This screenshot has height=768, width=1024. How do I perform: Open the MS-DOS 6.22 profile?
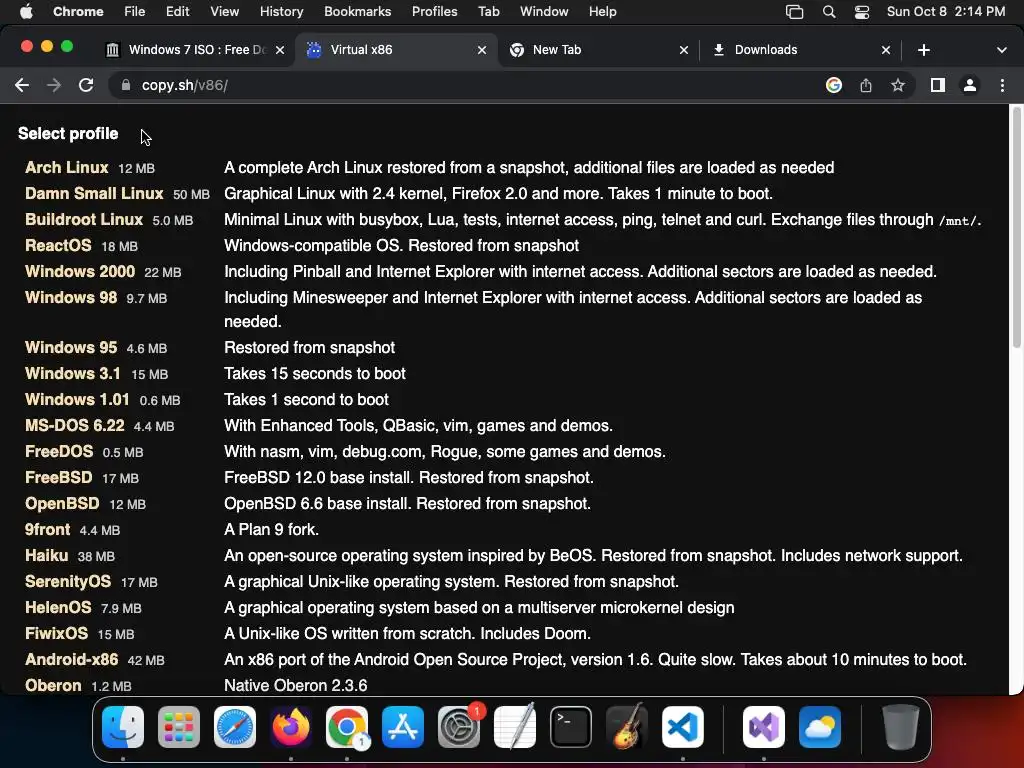[74, 426]
